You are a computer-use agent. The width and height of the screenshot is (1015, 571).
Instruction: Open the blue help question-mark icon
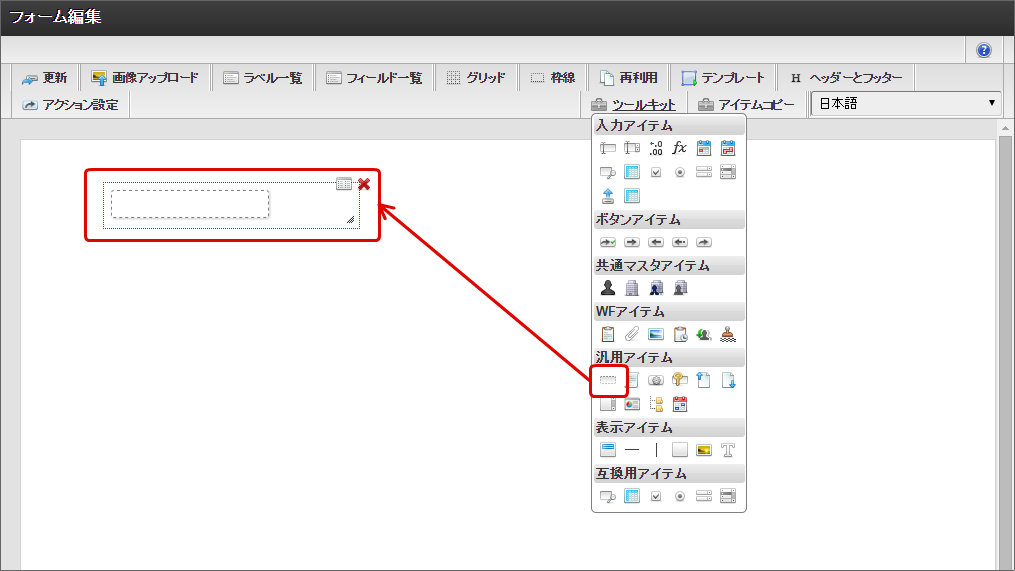pyautogui.click(x=983, y=50)
